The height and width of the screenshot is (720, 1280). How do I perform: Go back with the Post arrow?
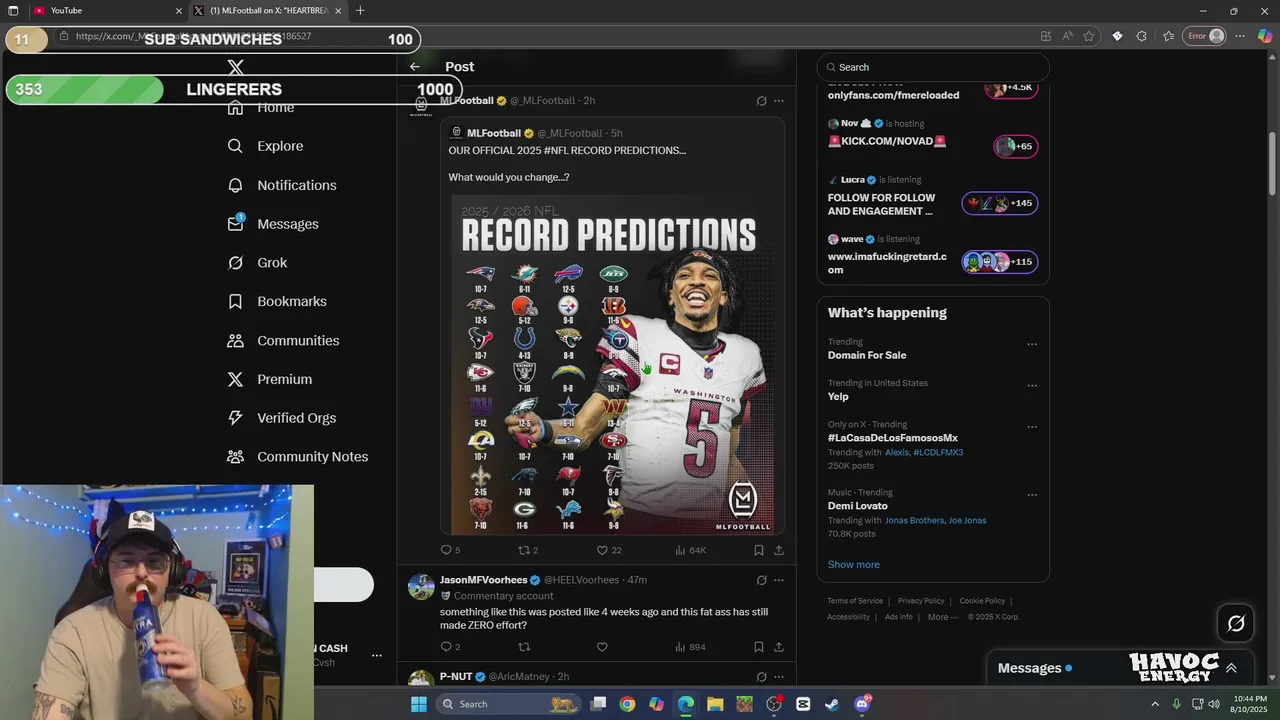415,67
